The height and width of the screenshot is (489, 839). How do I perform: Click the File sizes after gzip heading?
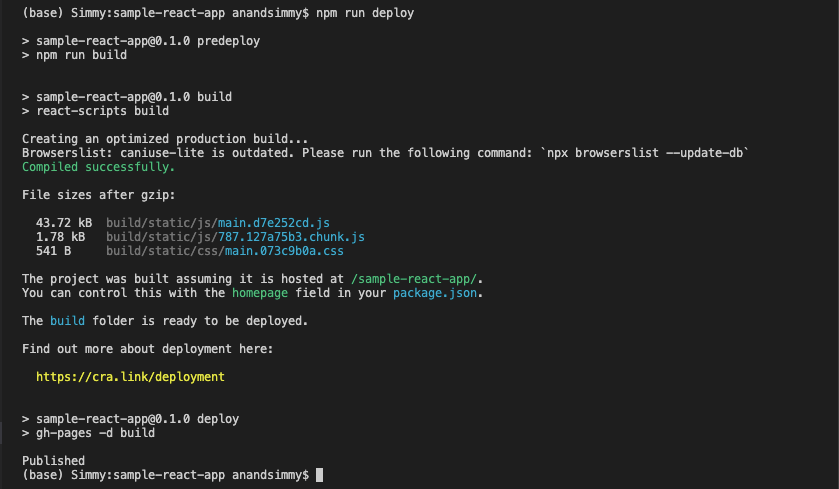click(98, 195)
